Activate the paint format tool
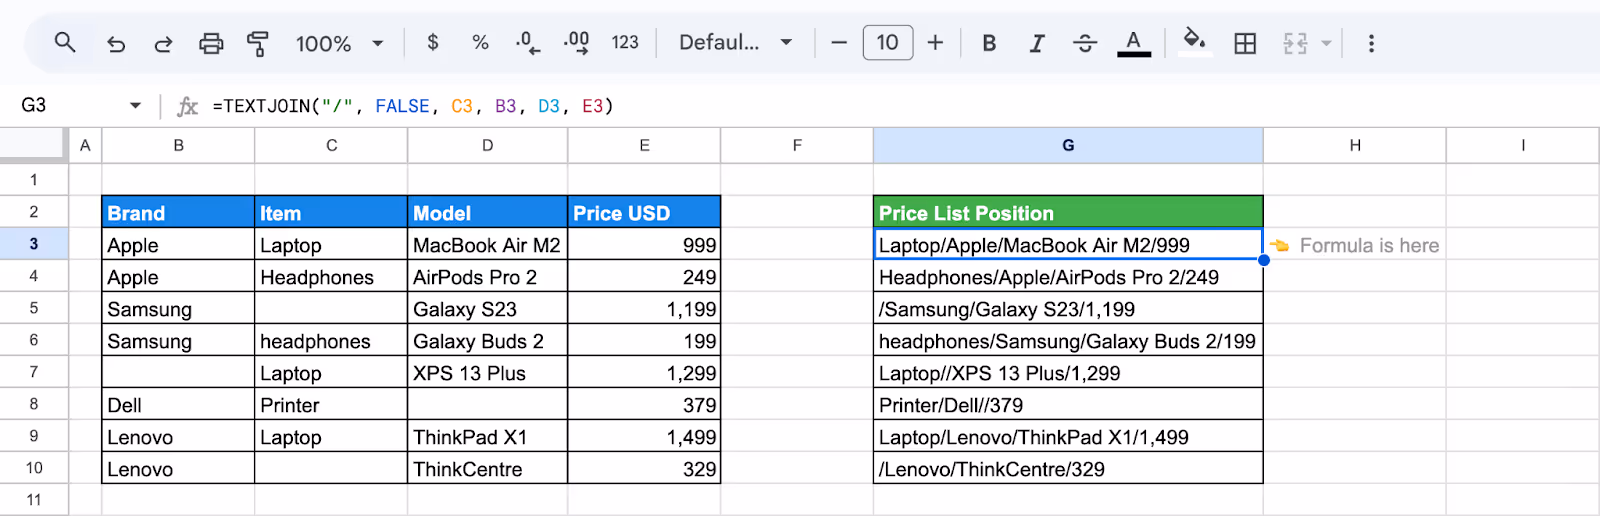The width and height of the screenshot is (1600, 516). pyautogui.click(x=258, y=43)
